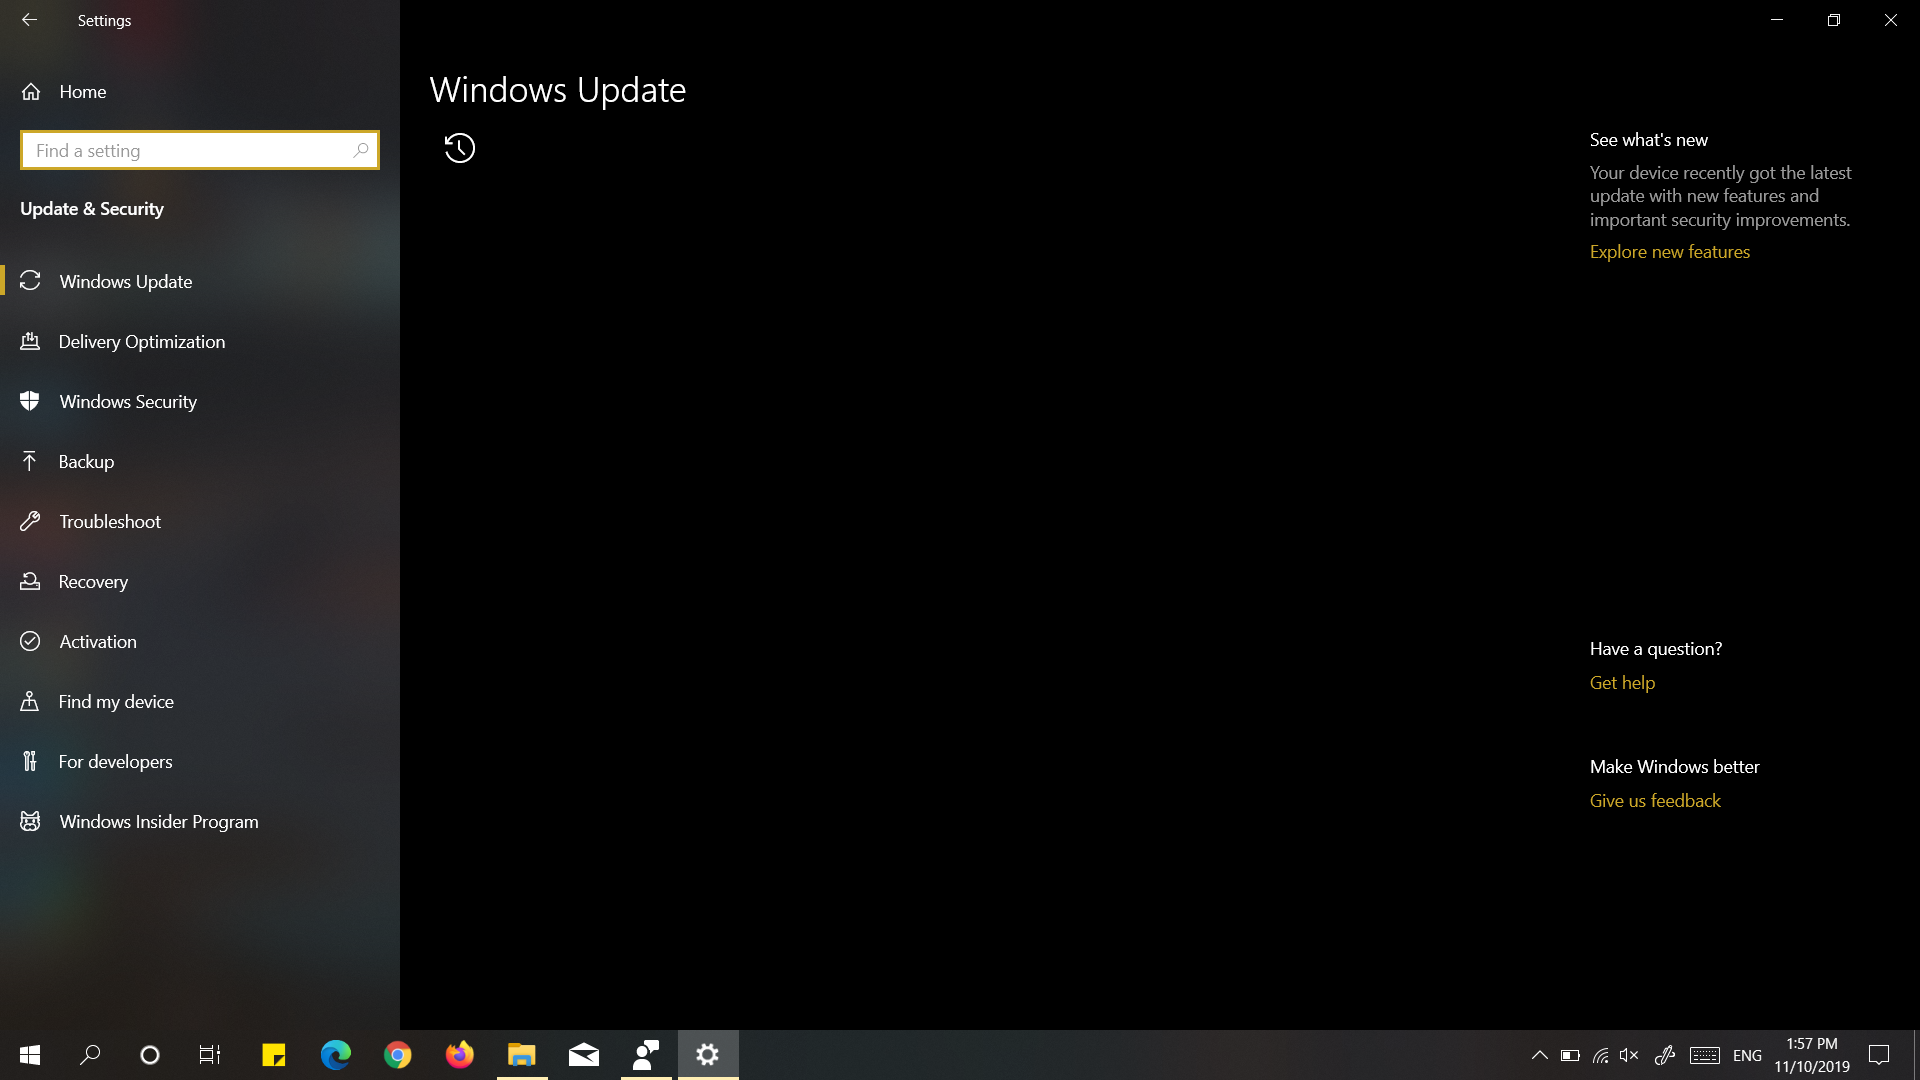Open the touch keyboard icon
Image resolution: width=1920 pixels, height=1080 pixels.
[x=1705, y=1055]
